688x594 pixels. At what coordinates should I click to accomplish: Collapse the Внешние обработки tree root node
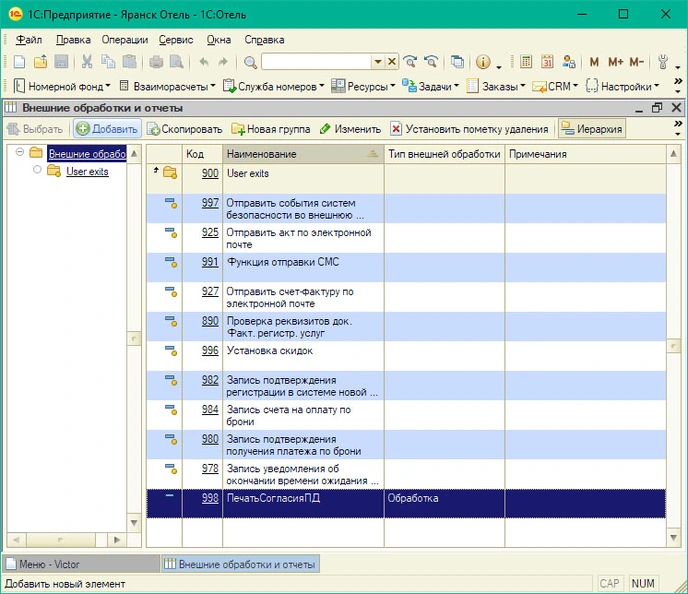(x=20, y=153)
